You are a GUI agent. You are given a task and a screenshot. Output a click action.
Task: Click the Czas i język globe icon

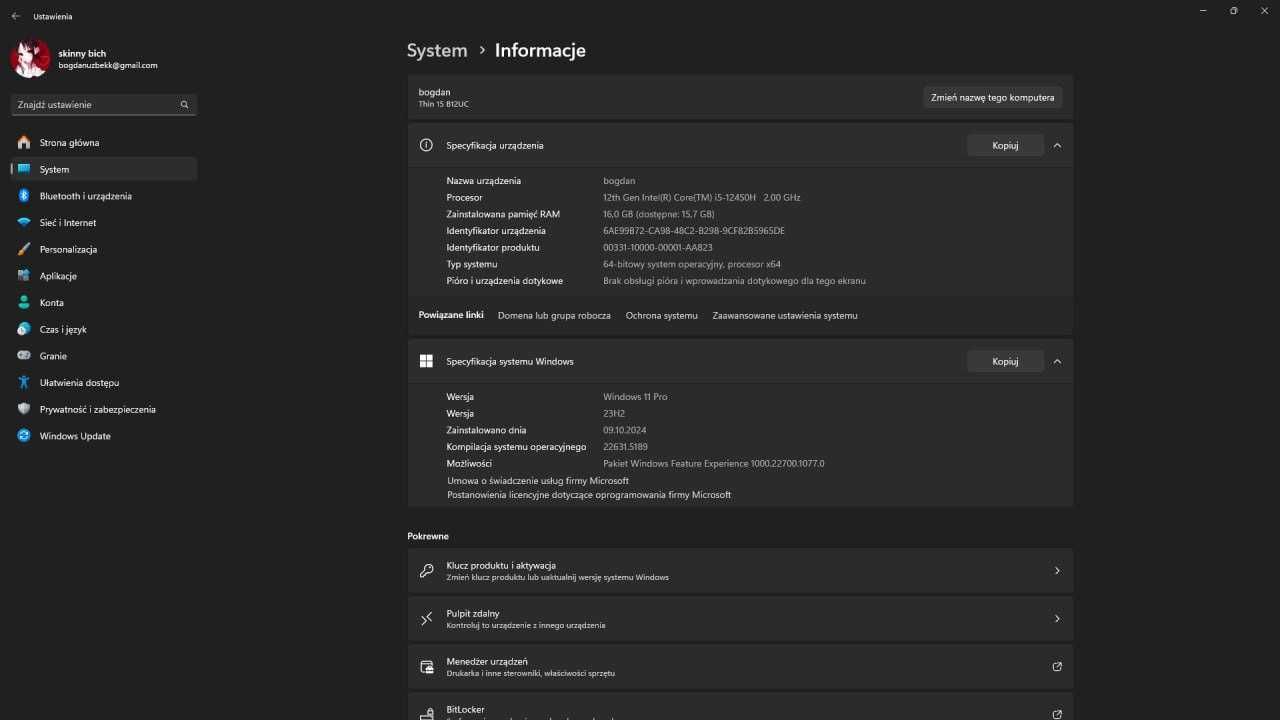point(24,329)
